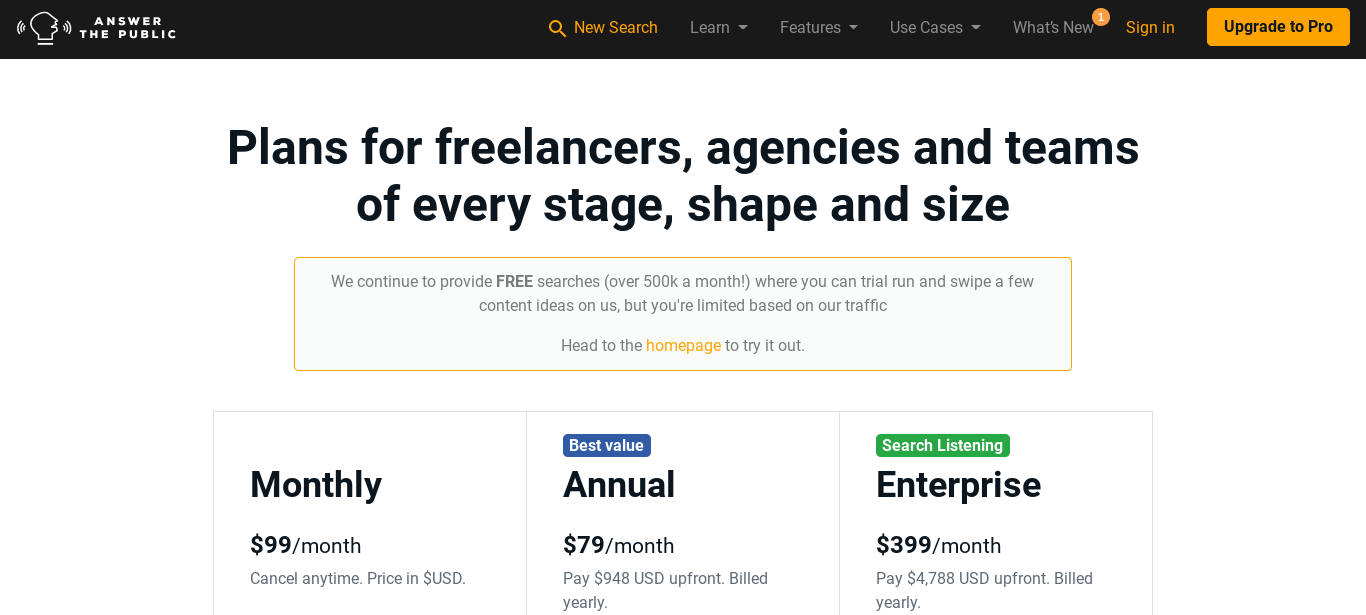1366x615 pixels.
Task: Click the Search Listening badge
Action: coord(943,445)
